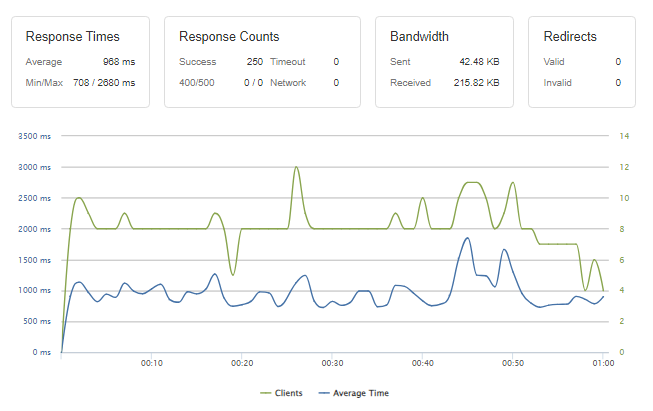Click the 3500 ms y-axis label
This screenshot has height=411, width=653.
coord(33,136)
